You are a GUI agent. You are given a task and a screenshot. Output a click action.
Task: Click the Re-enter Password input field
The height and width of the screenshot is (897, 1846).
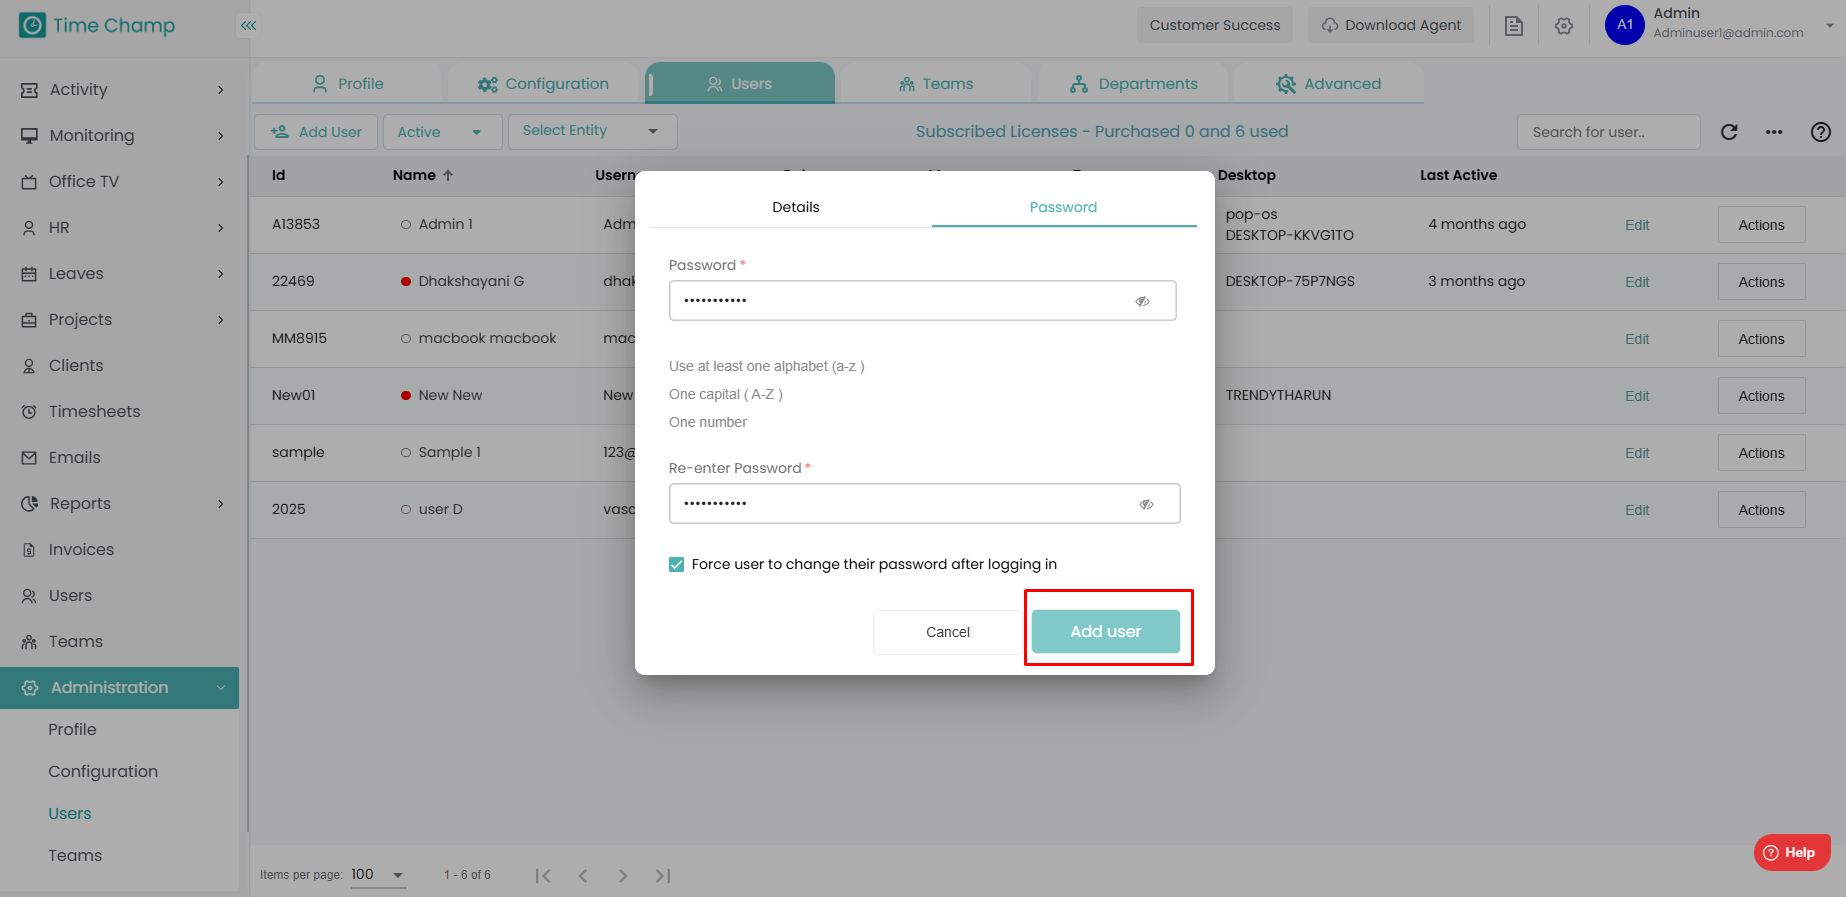(x=924, y=504)
